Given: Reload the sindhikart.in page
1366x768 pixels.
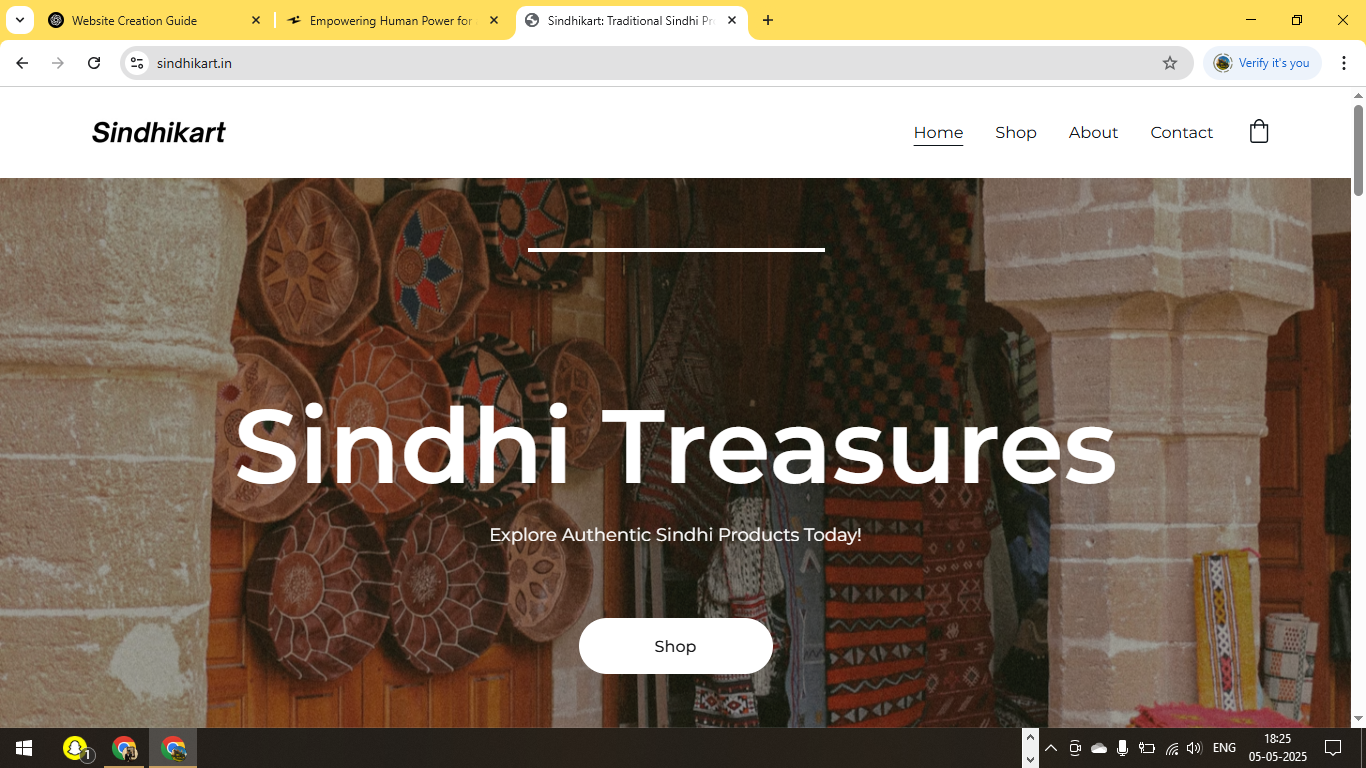Looking at the screenshot, I should coord(94,63).
